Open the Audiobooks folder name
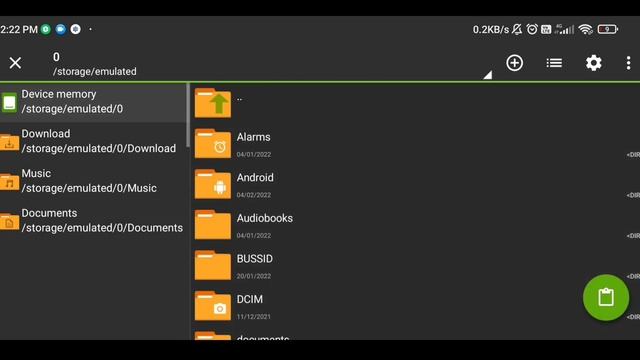The width and height of the screenshot is (640, 360). point(264,218)
